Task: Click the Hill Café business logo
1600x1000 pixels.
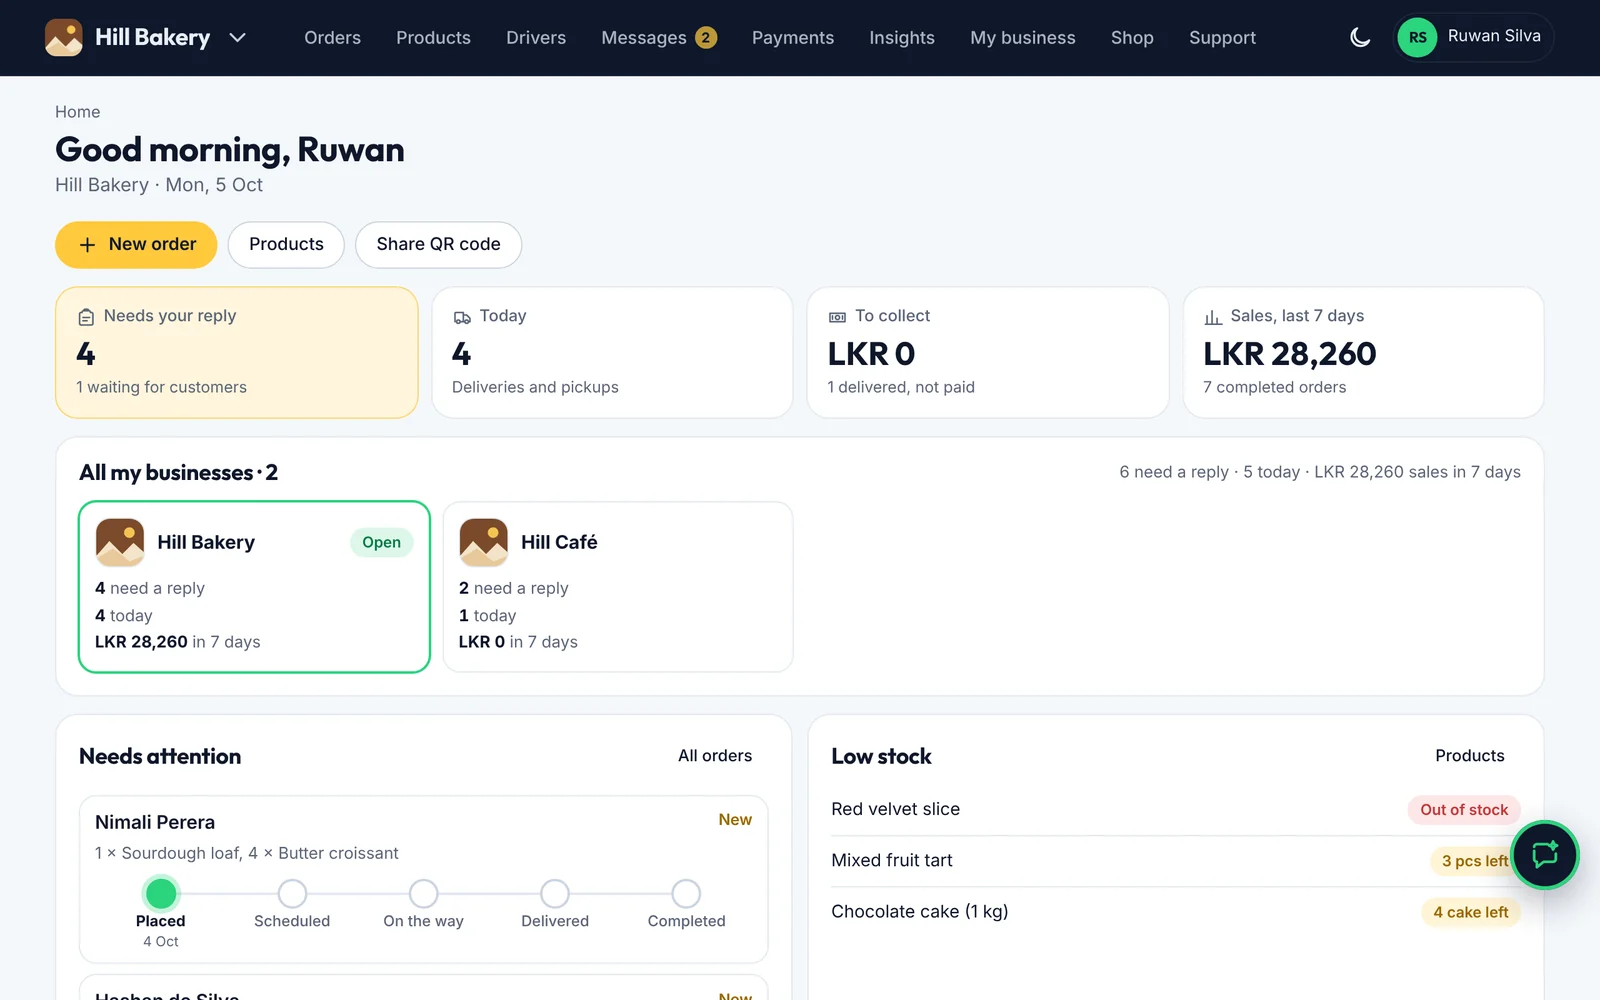Action: point(484,542)
